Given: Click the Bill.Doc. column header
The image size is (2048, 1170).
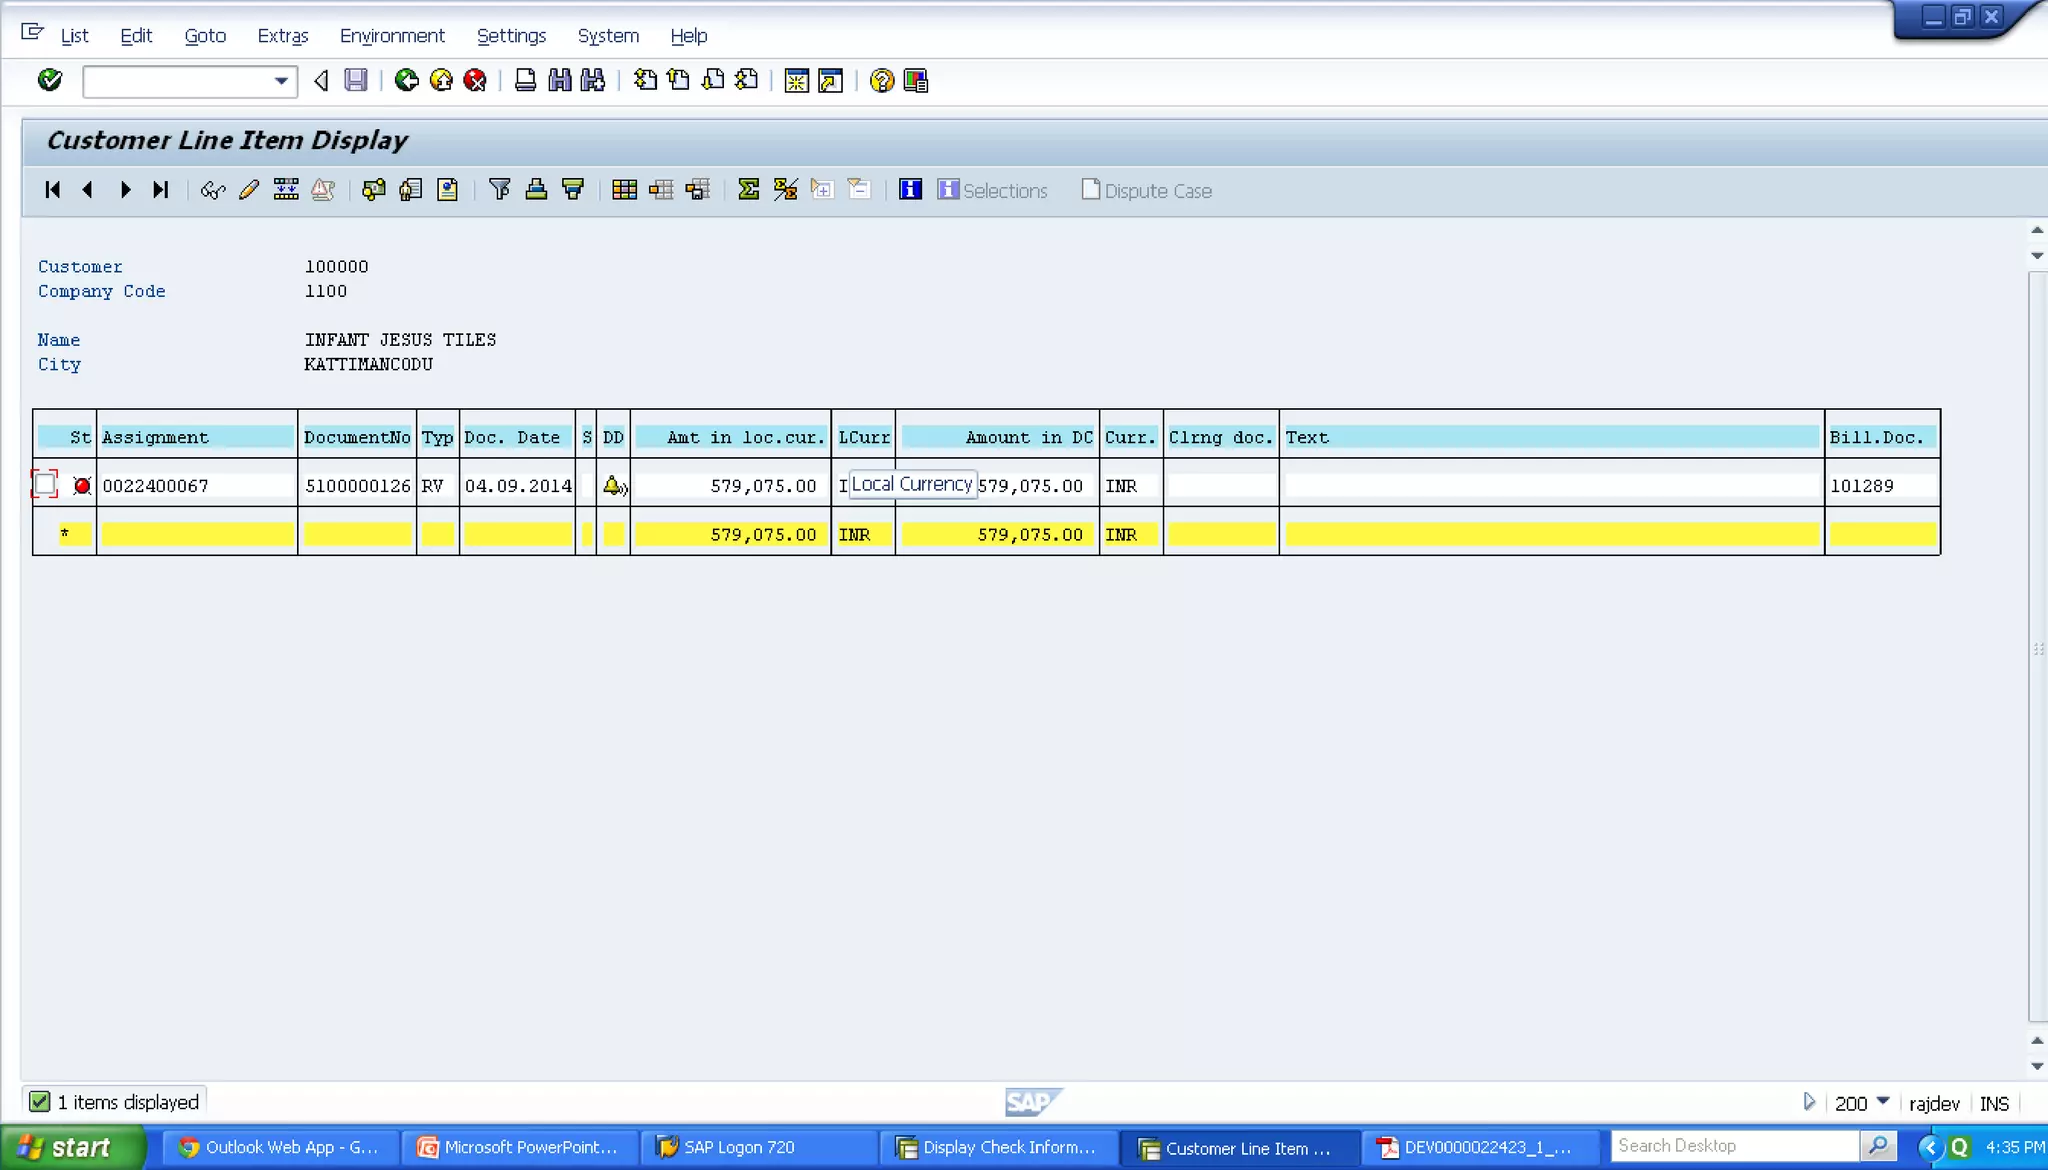Looking at the screenshot, I should pos(1881,437).
